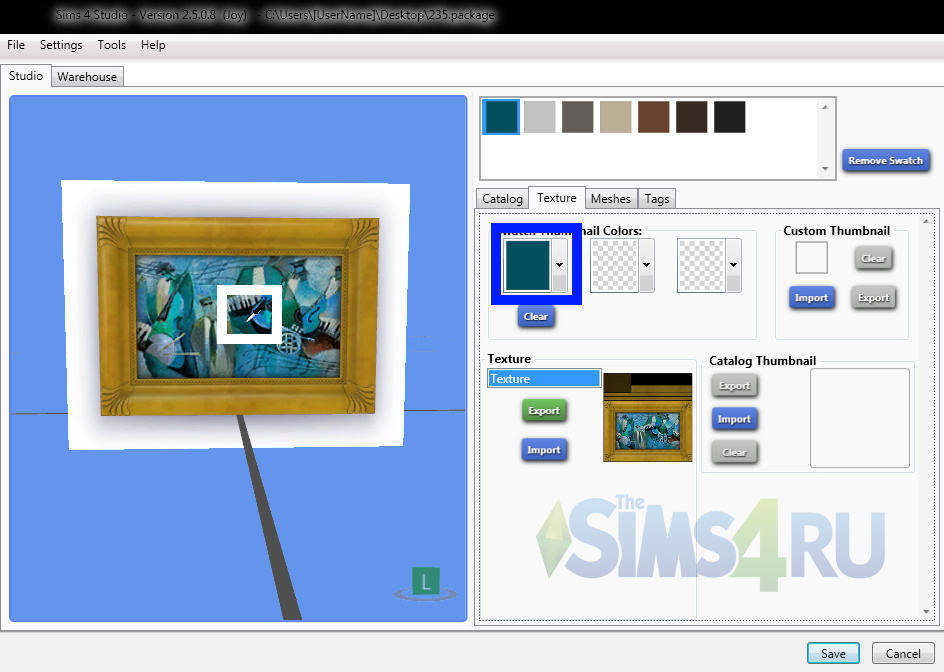Go to the Catalog tab
The height and width of the screenshot is (672, 944).
502,199
